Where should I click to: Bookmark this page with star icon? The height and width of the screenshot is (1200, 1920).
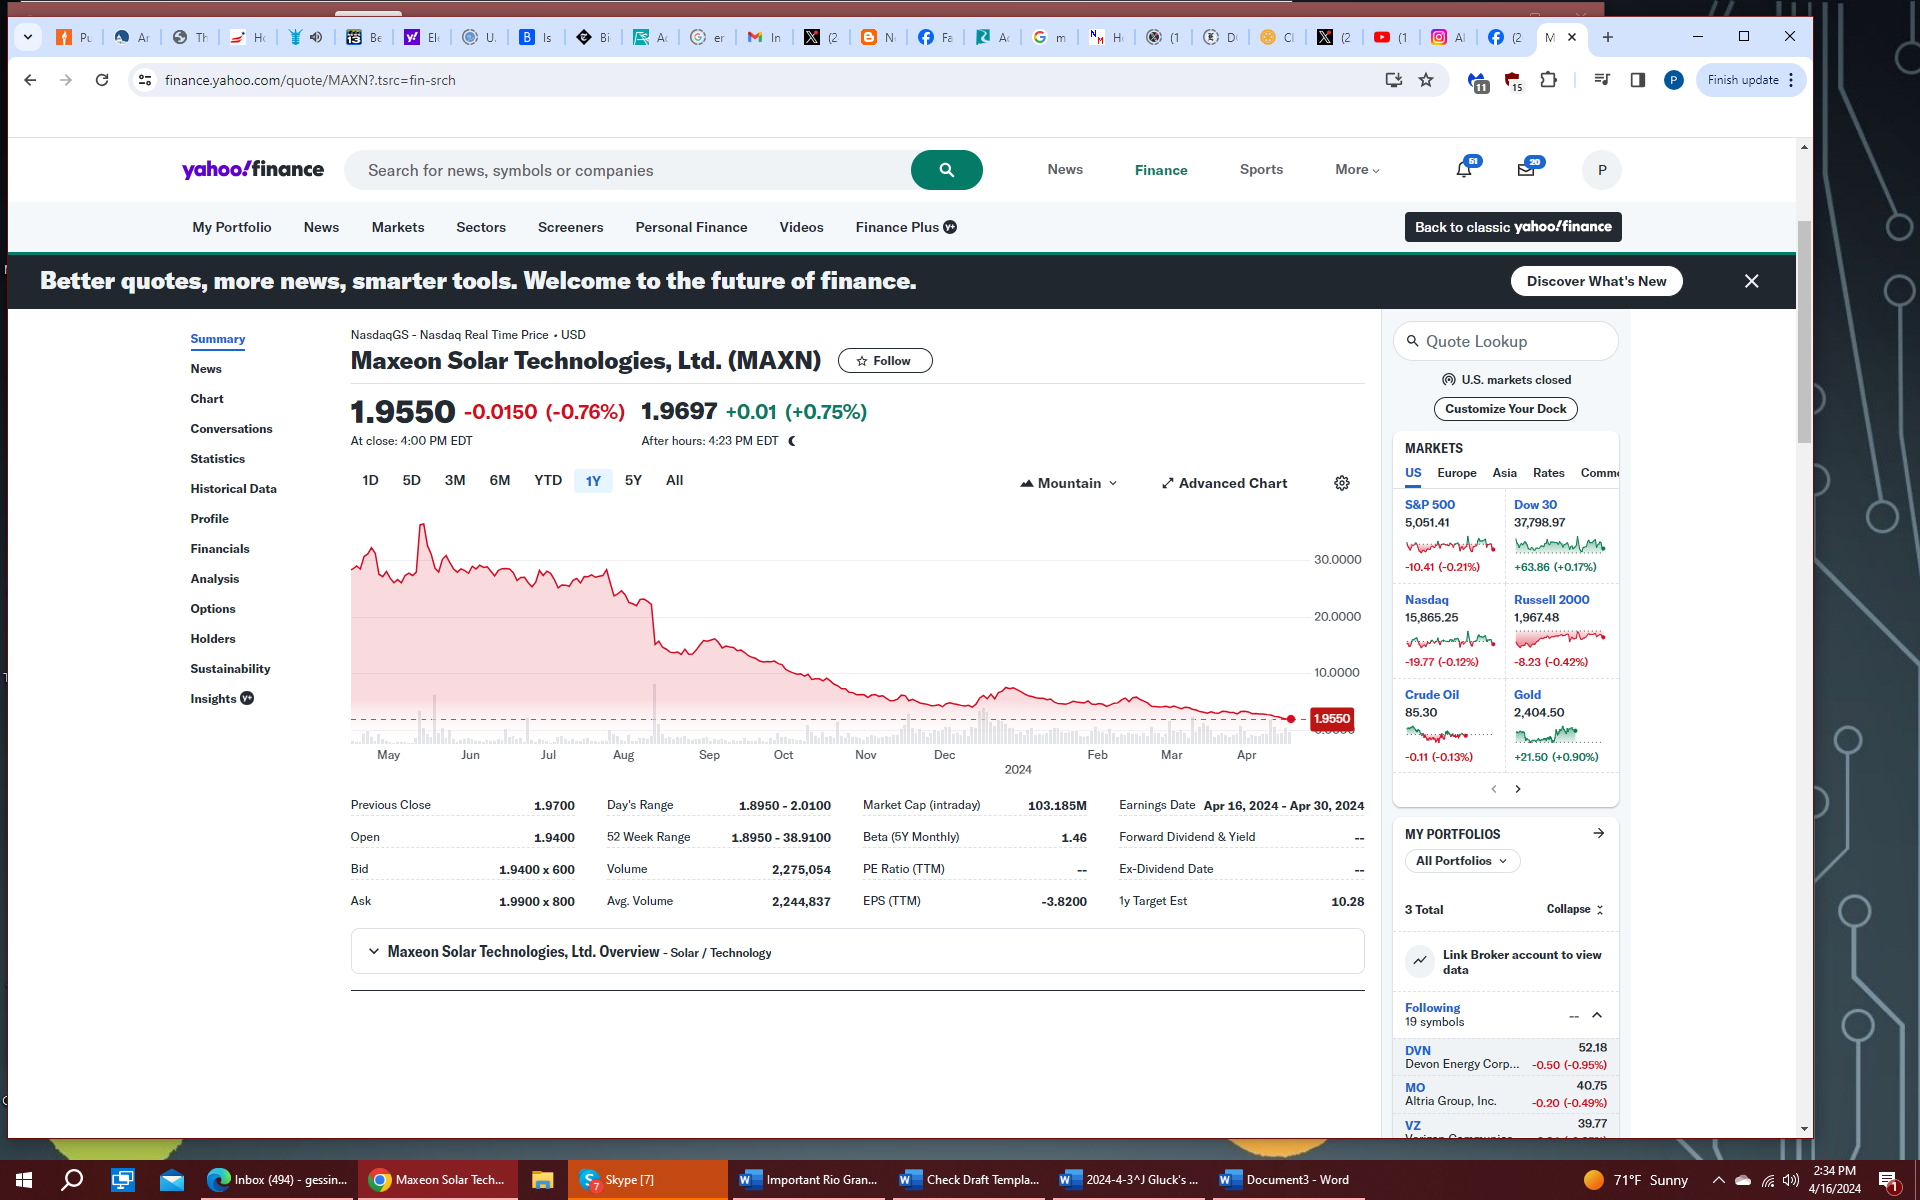pos(1426,80)
